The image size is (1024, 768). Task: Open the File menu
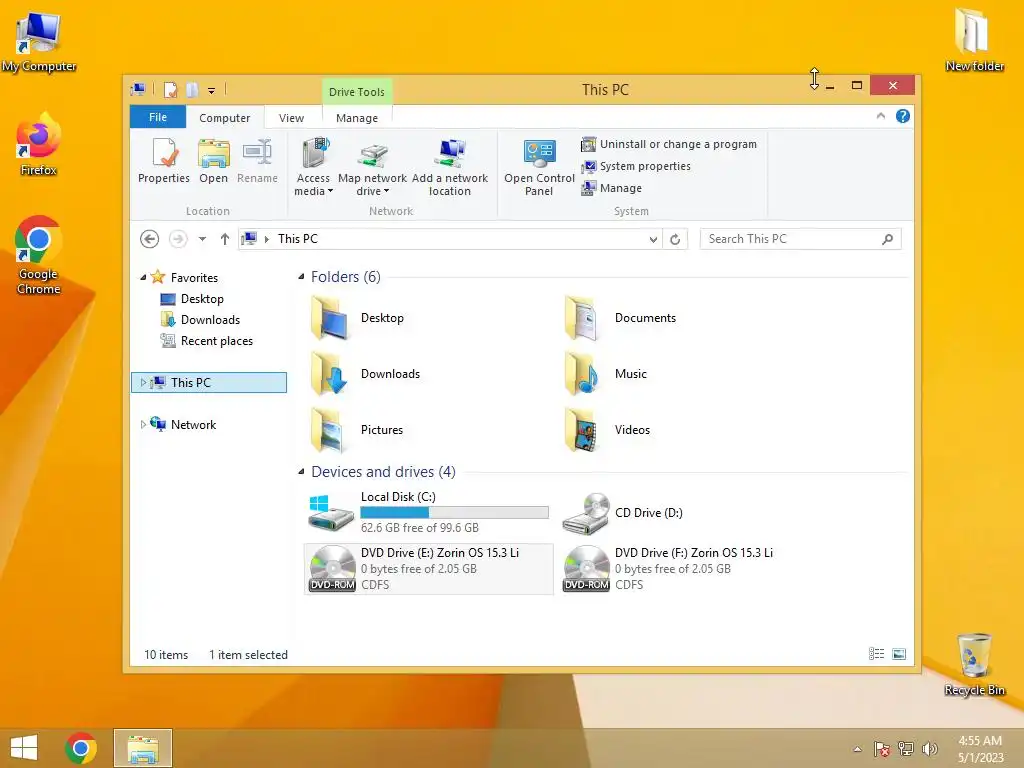[158, 117]
